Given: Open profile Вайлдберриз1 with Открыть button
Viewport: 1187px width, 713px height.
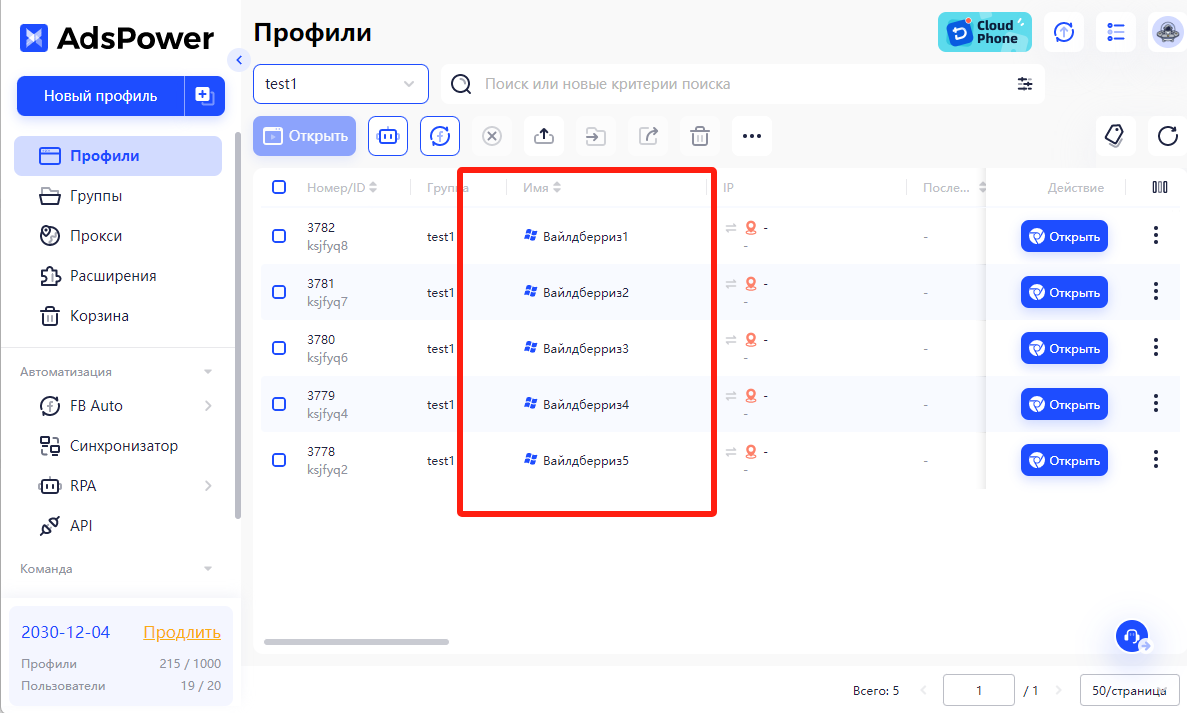Looking at the screenshot, I should 1064,236.
